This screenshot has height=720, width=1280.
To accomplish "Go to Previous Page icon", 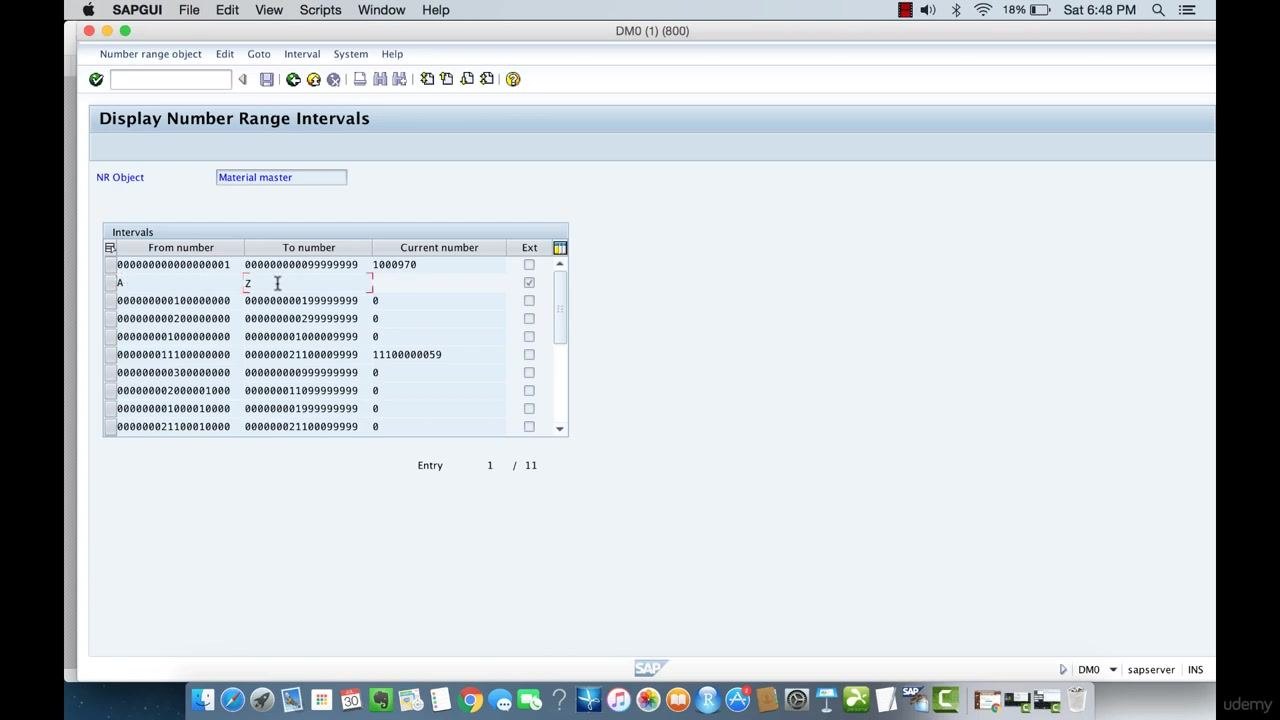I will coord(447,79).
